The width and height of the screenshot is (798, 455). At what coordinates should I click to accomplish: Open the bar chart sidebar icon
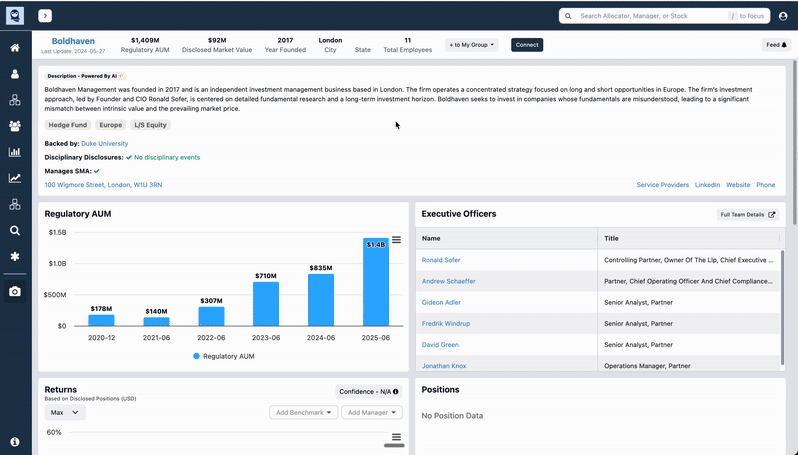point(15,152)
